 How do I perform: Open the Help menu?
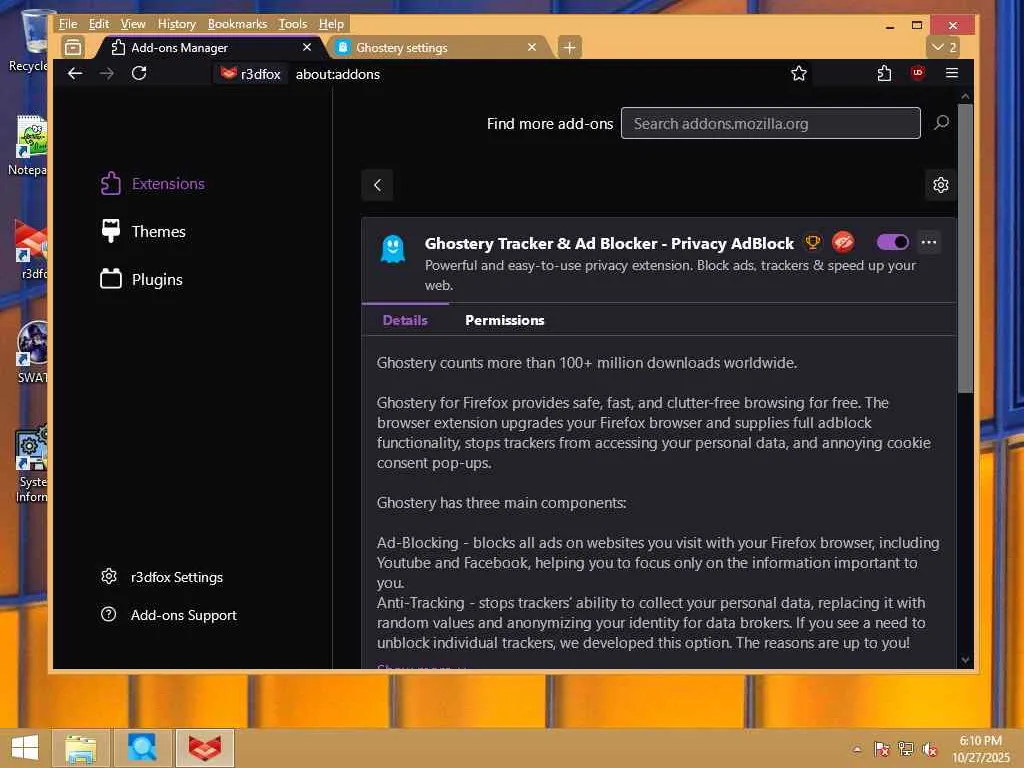tap(331, 24)
